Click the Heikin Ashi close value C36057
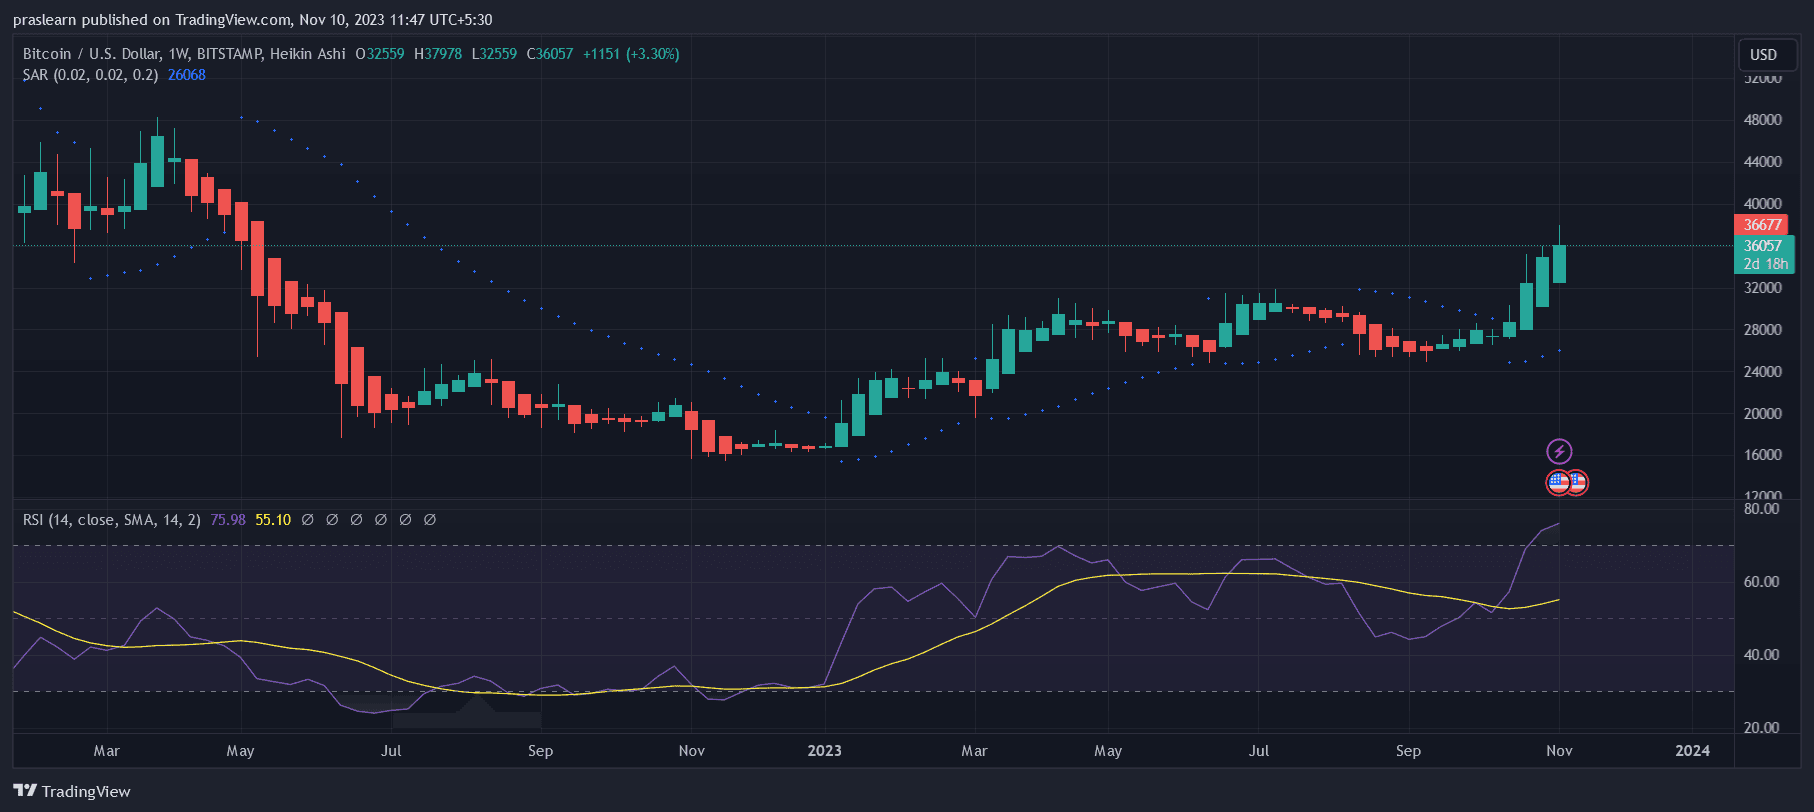The image size is (1814, 812). tap(550, 54)
